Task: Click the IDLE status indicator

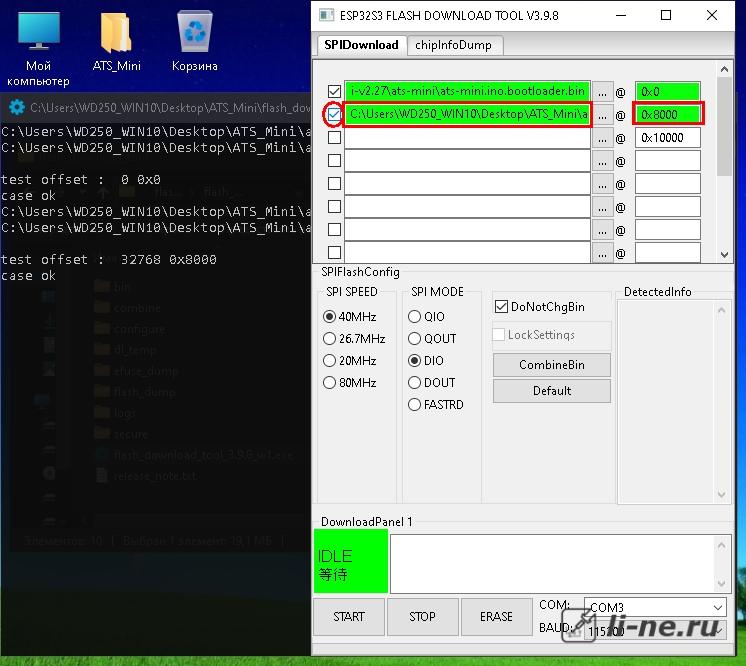Action: coord(351,562)
